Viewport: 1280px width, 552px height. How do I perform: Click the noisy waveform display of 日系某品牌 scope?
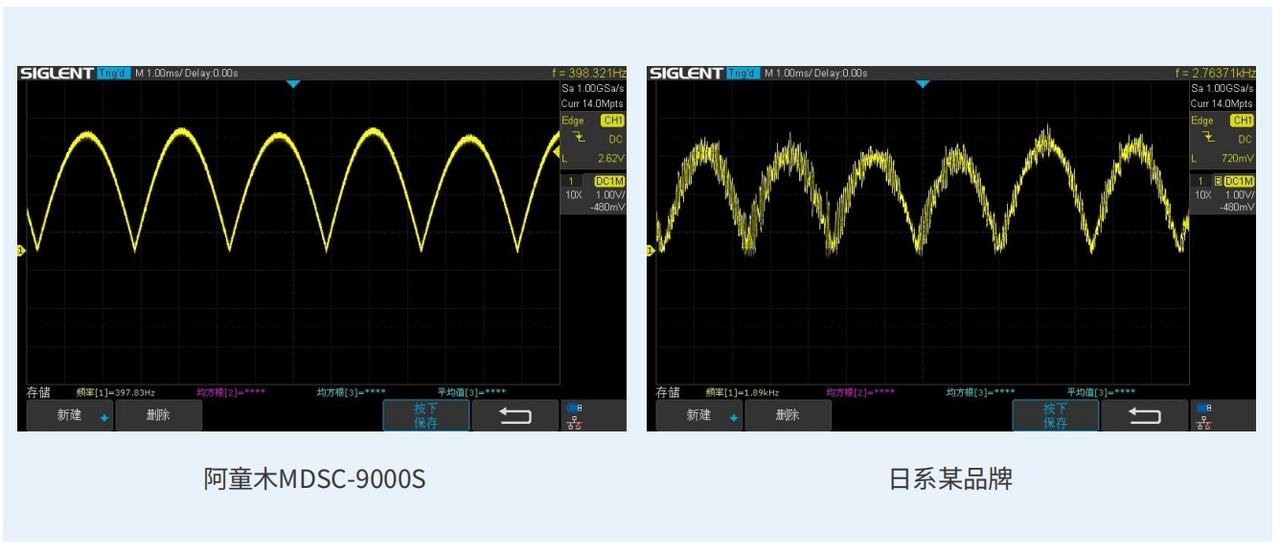pyautogui.click(x=922, y=233)
